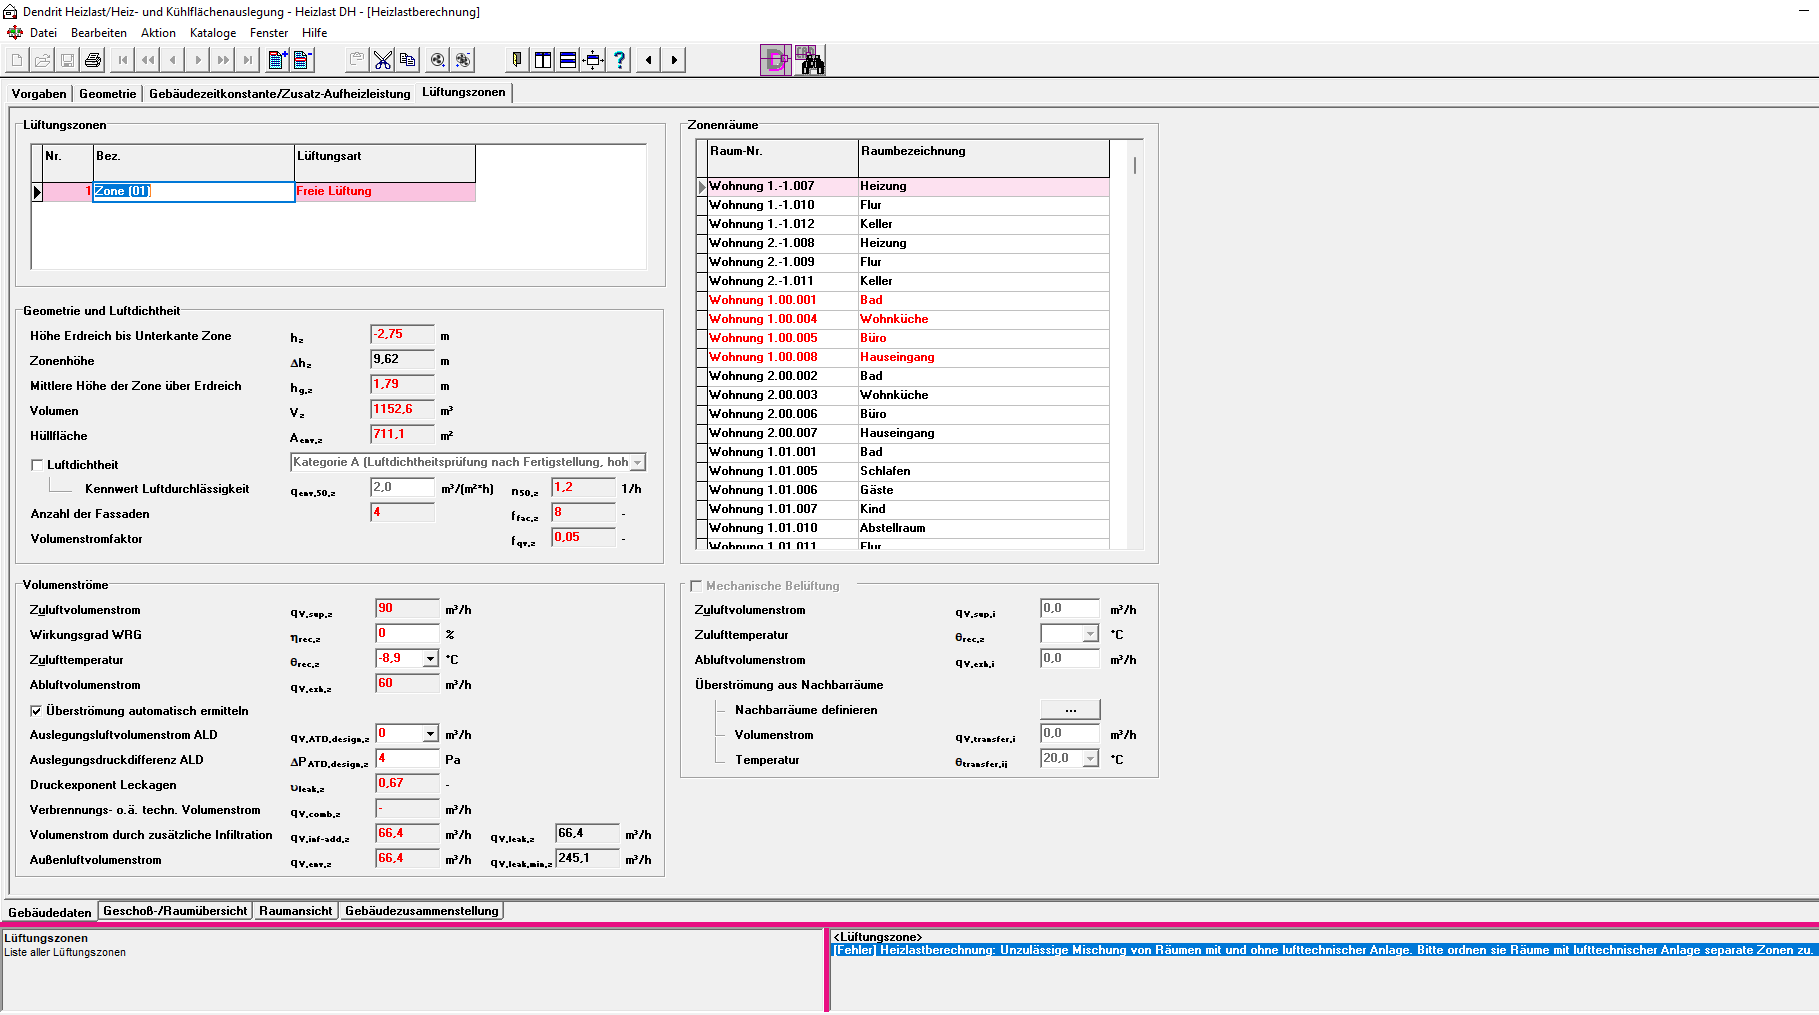Select the Lüftungszonen tab
1819x1015 pixels.
click(x=464, y=92)
